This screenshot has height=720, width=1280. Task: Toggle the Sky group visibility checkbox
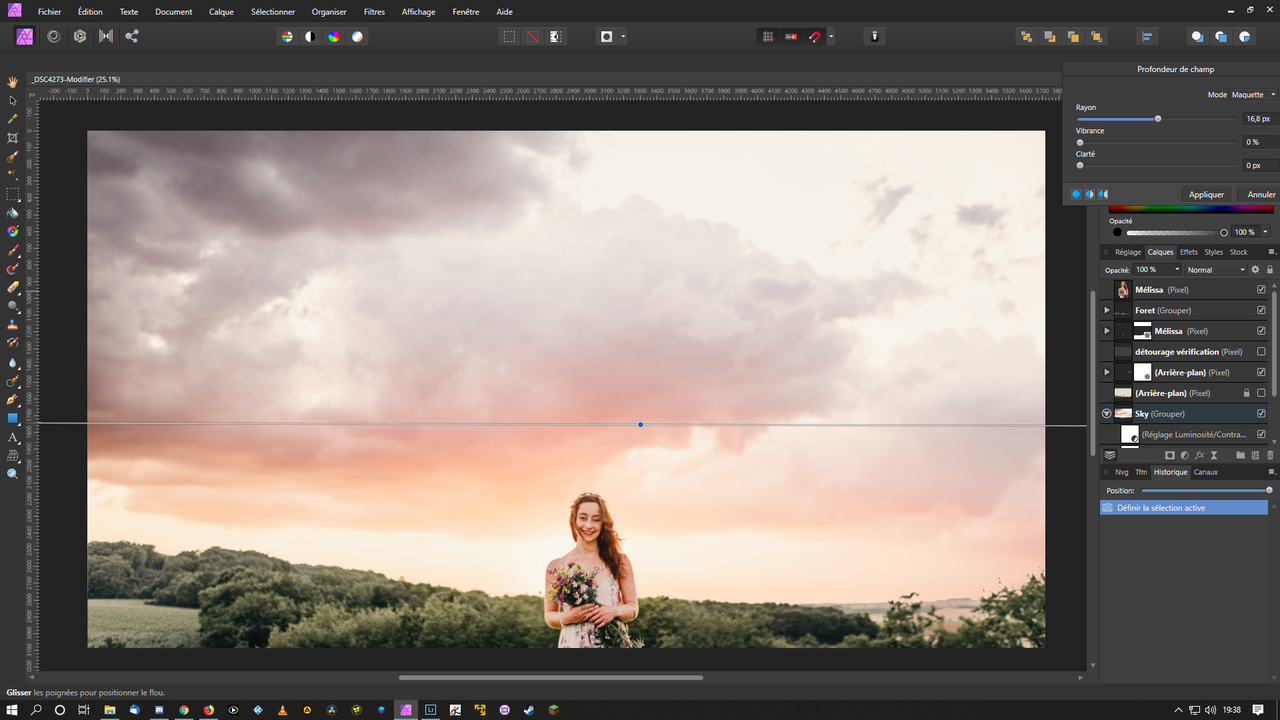coord(1261,414)
